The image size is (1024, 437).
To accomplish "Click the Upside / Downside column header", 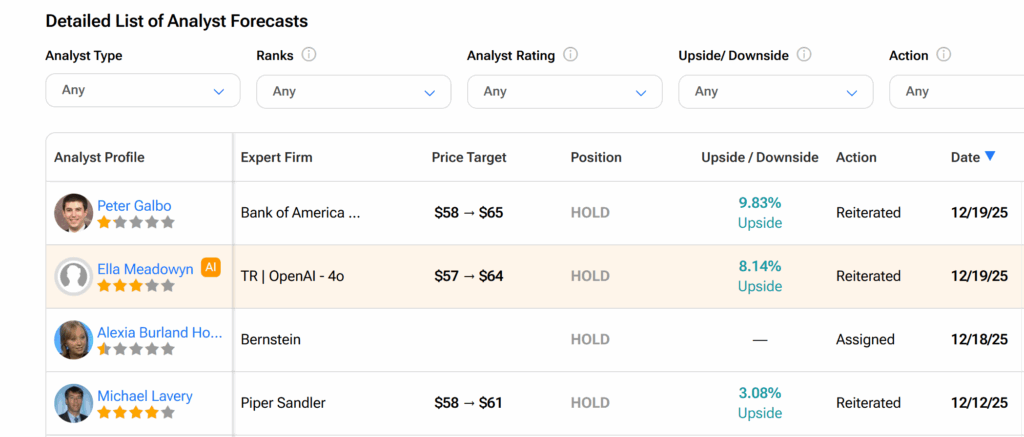I will [760, 157].
